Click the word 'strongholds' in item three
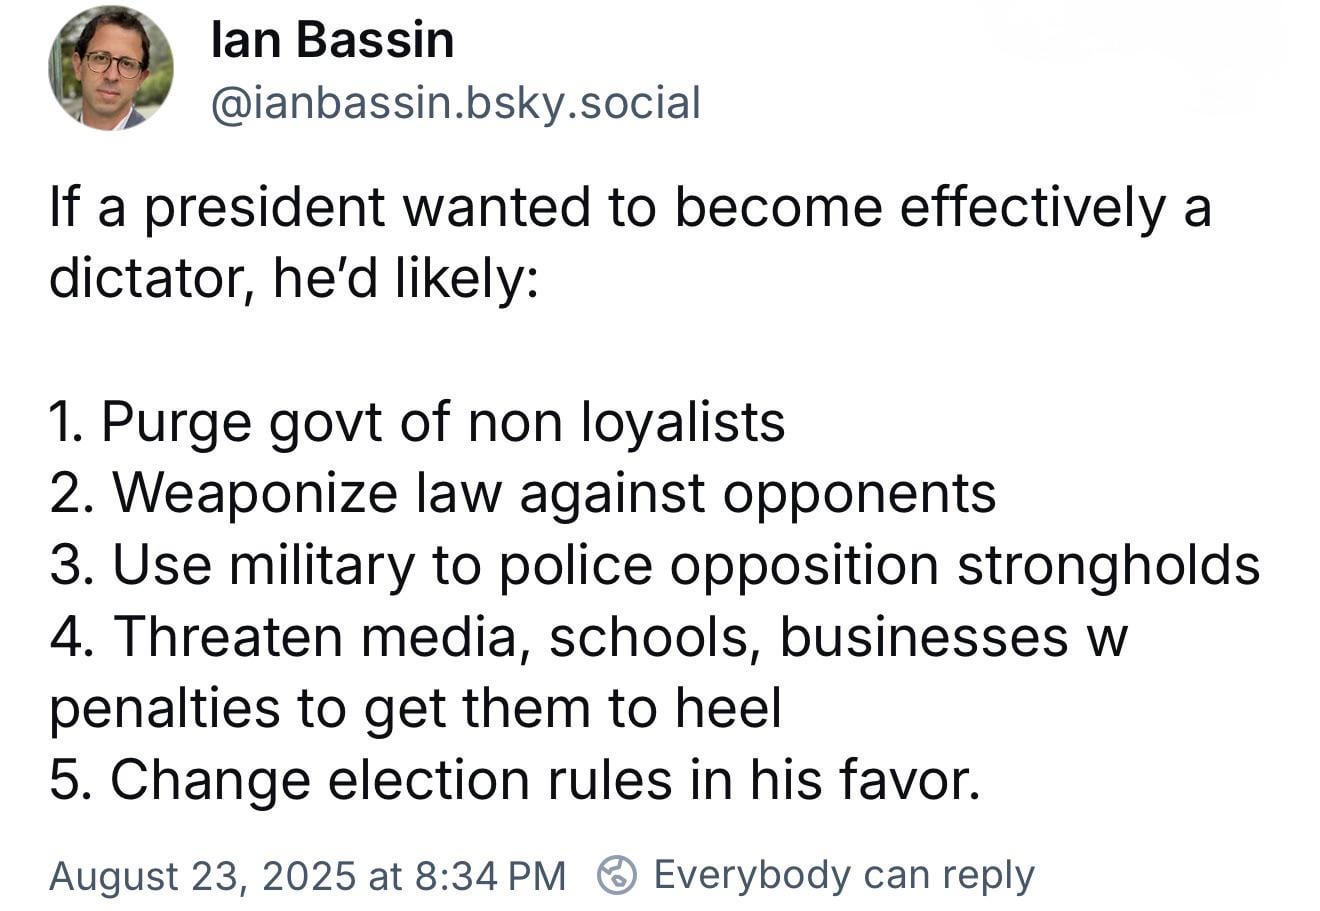1320x911 pixels. coord(1108,565)
